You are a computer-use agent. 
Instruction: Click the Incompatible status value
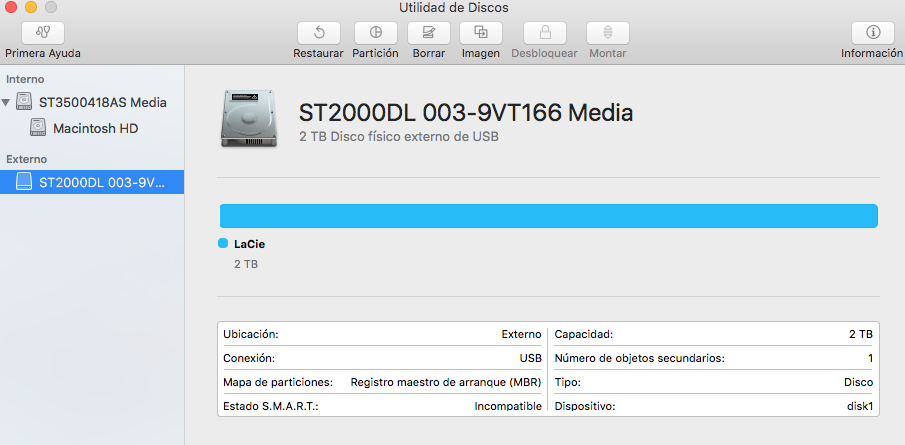pyautogui.click(x=508, y=406)
